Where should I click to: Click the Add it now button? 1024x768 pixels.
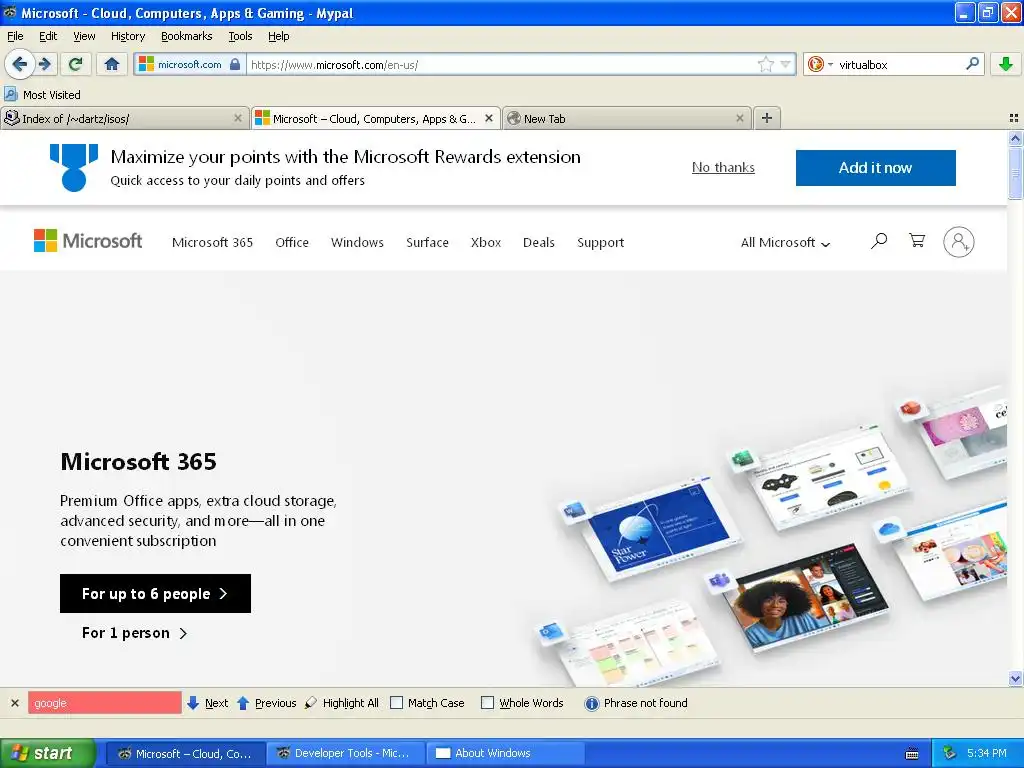point(875,168)
